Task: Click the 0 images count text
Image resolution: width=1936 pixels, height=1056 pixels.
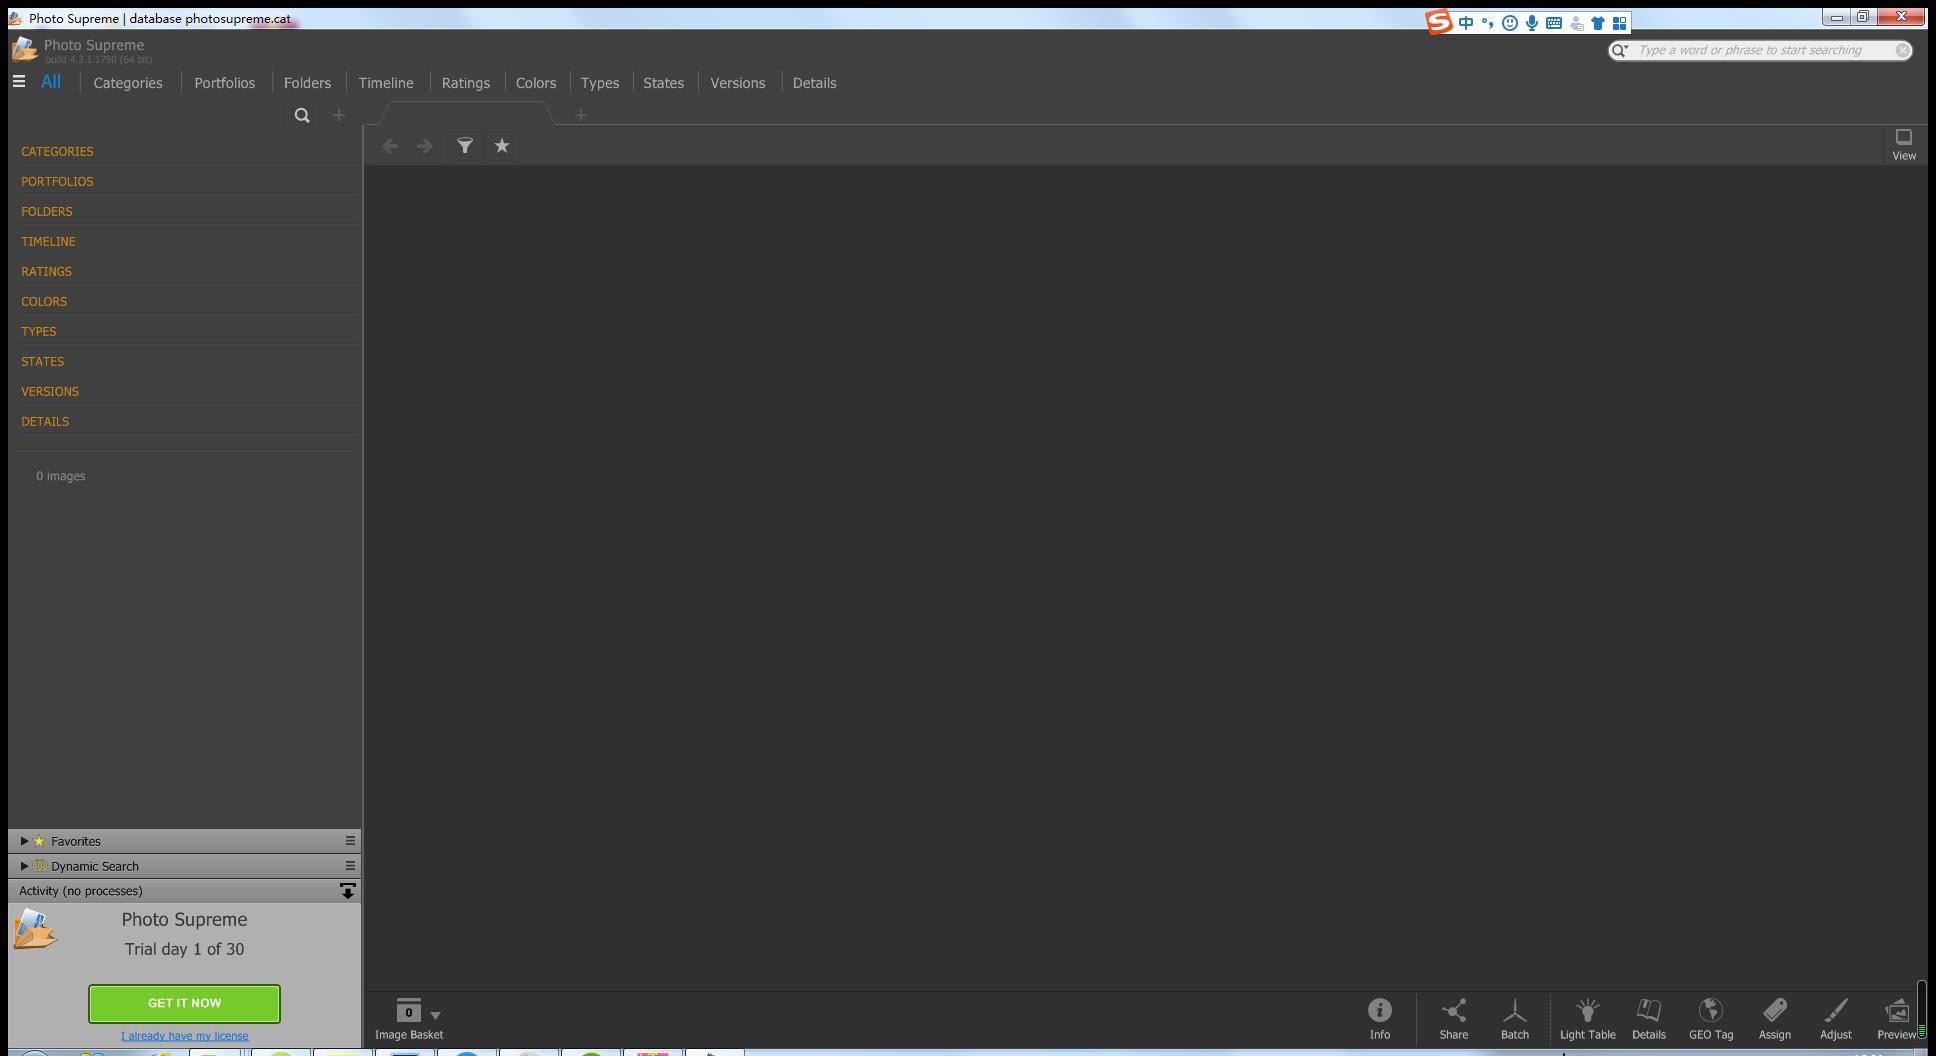Action: (x=61, y=476)
